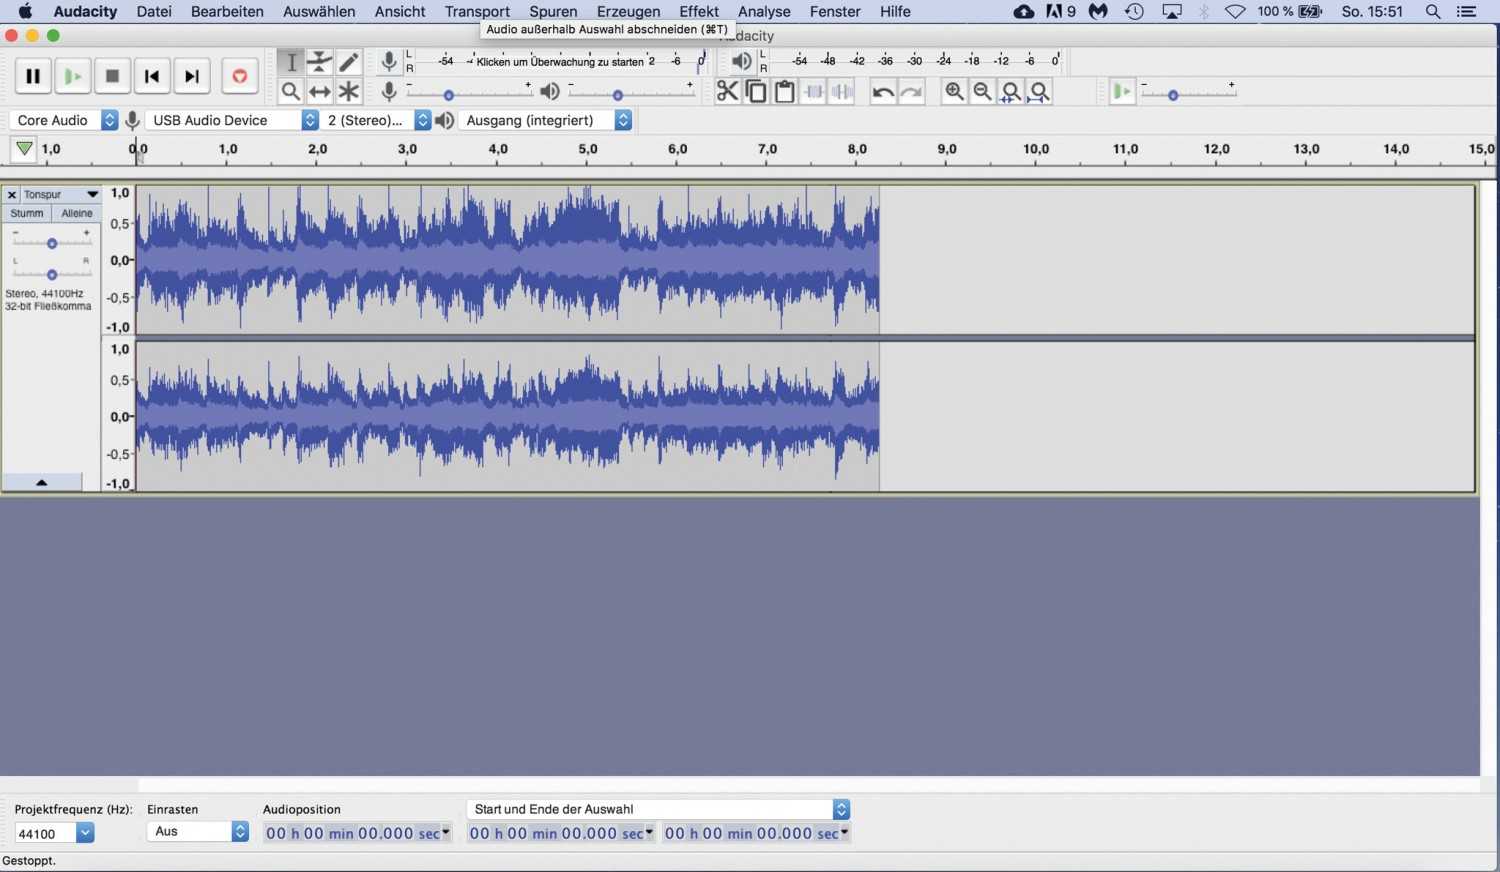Open the Transport menu
The height and width of the screenshot is (872, 1500).
477,11
